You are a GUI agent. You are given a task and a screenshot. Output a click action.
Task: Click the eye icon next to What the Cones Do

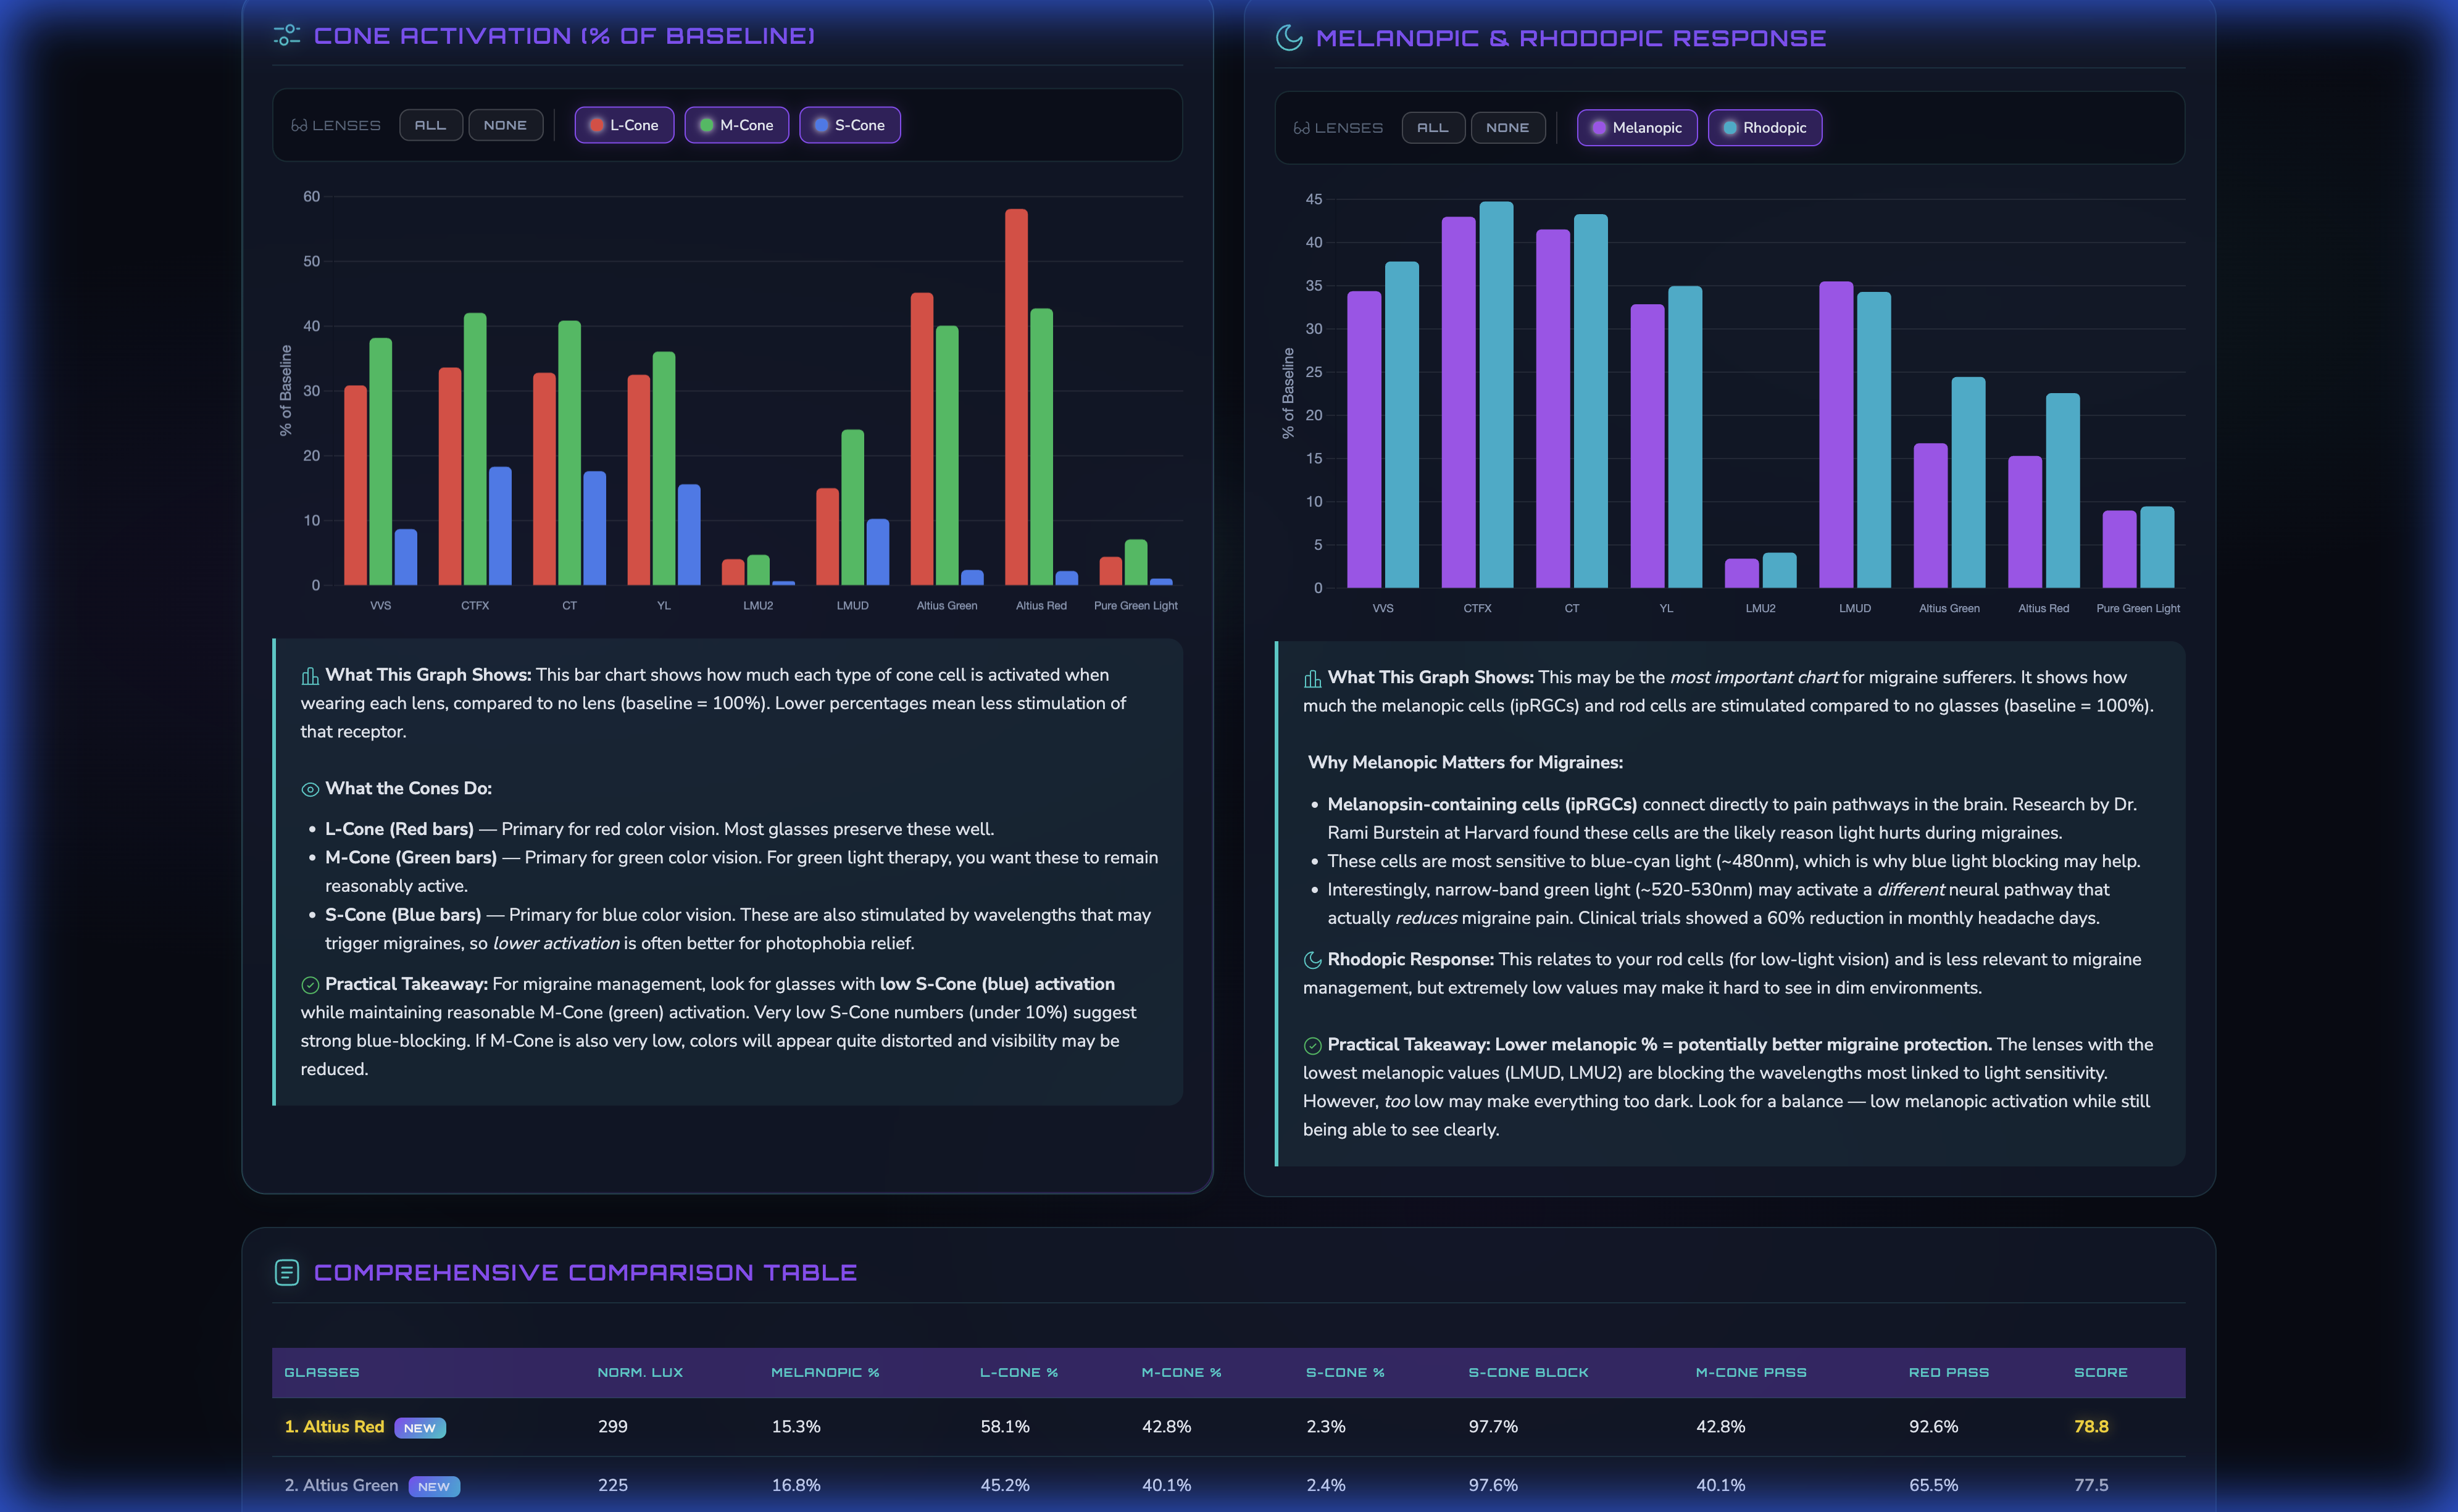[x=310, y=789]
